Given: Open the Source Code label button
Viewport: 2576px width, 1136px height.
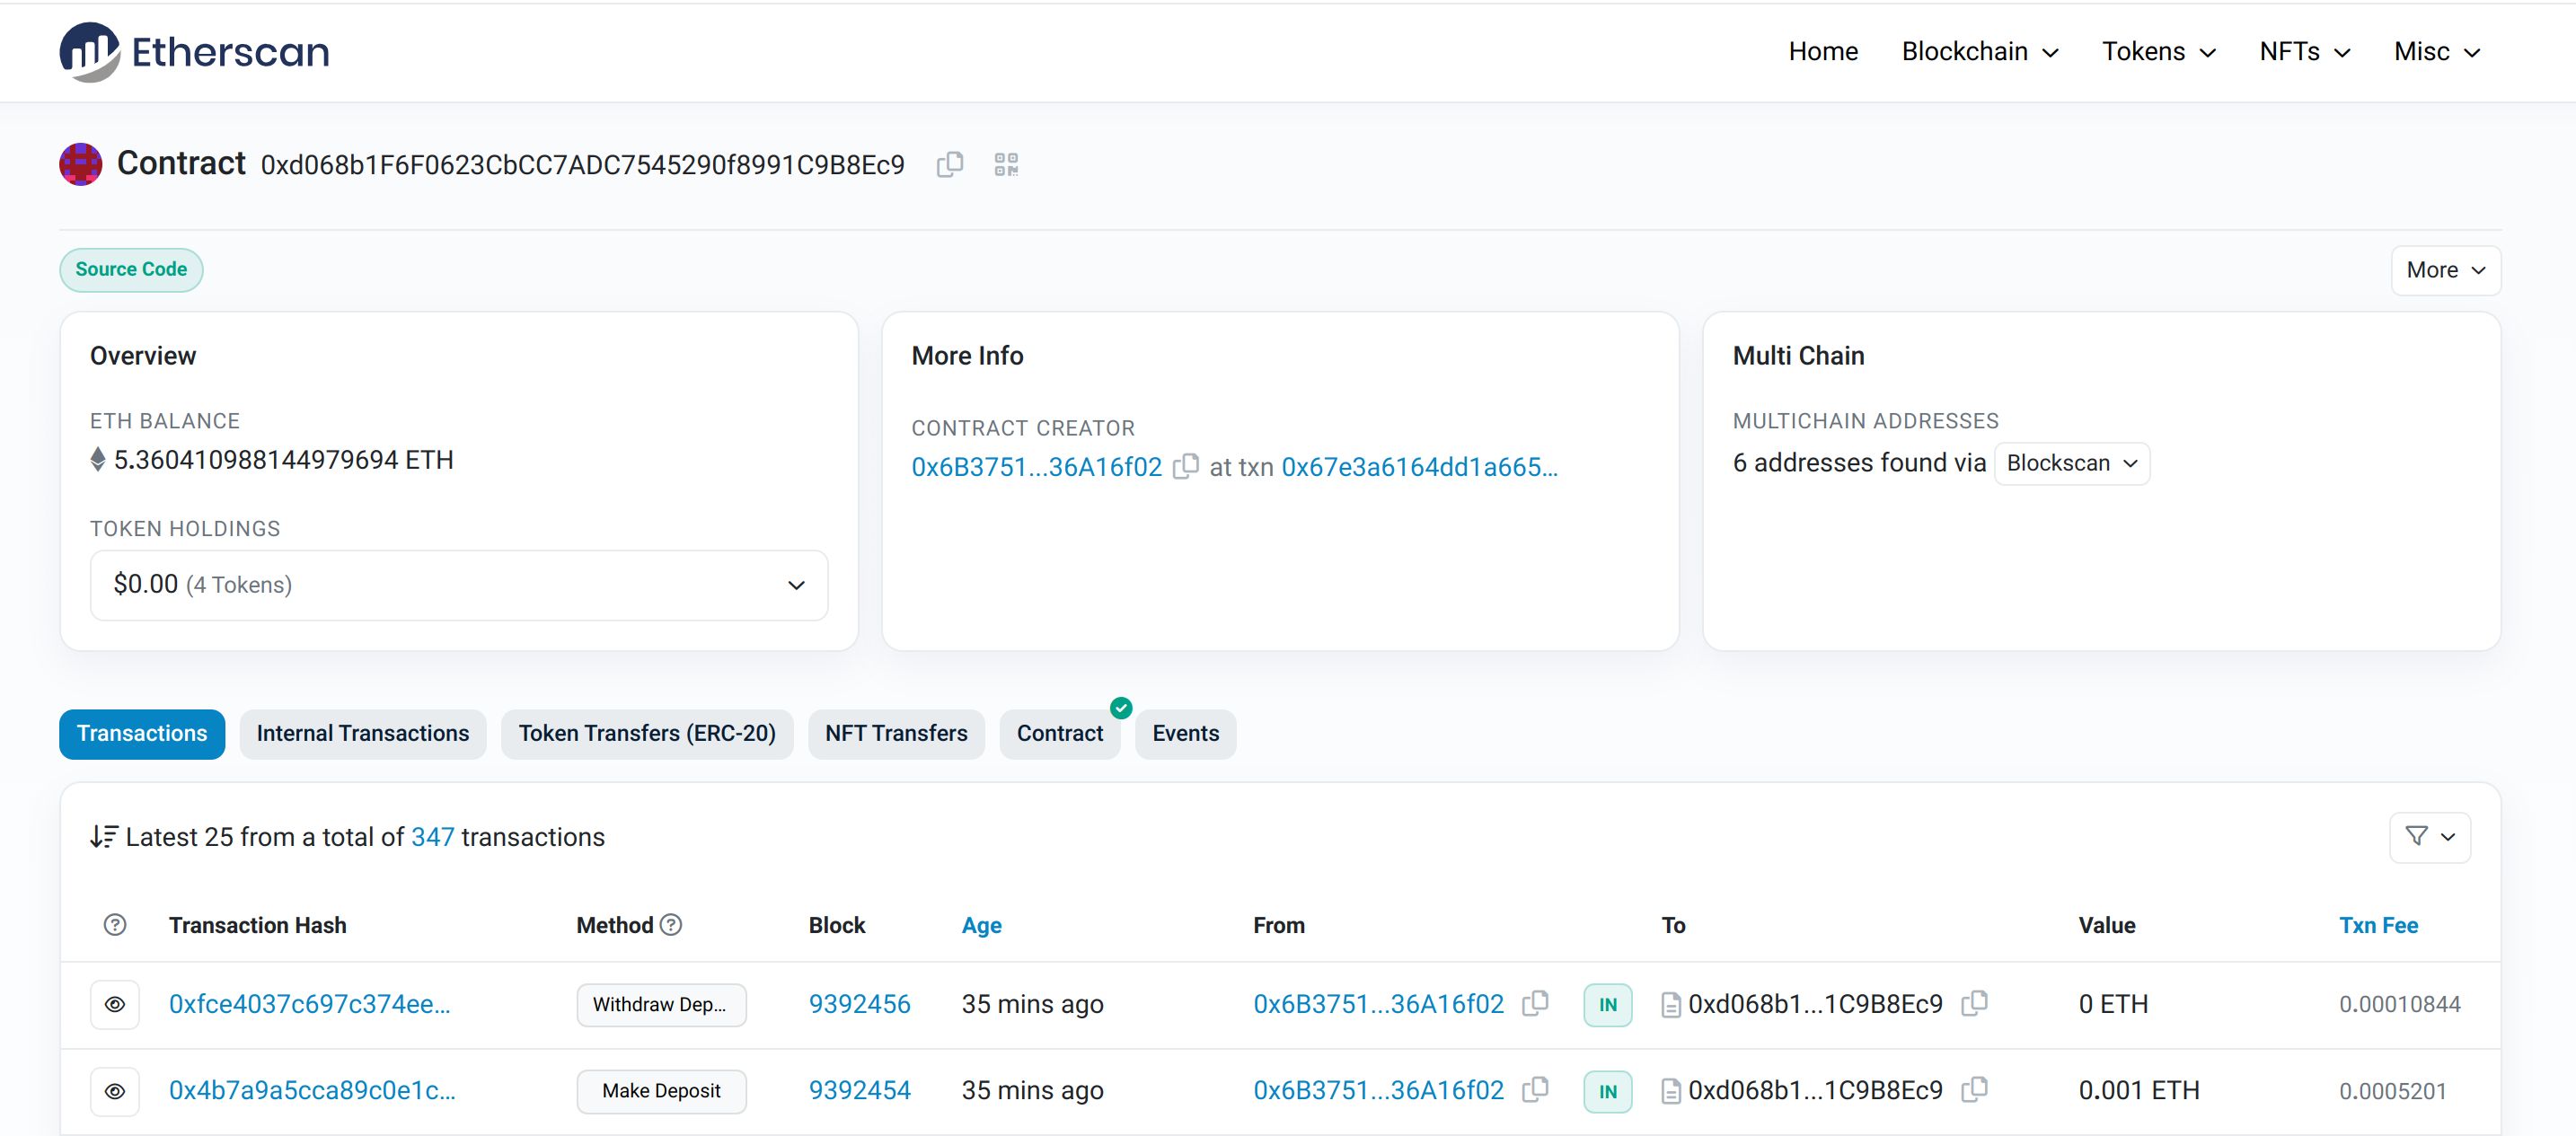Looking at the screenshot, I should (x=129, y=269).
